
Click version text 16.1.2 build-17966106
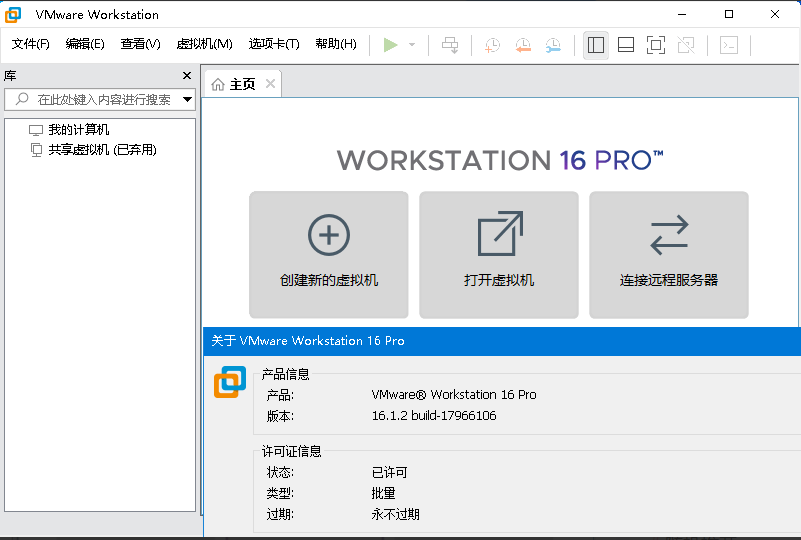click(x=434, y=415)
